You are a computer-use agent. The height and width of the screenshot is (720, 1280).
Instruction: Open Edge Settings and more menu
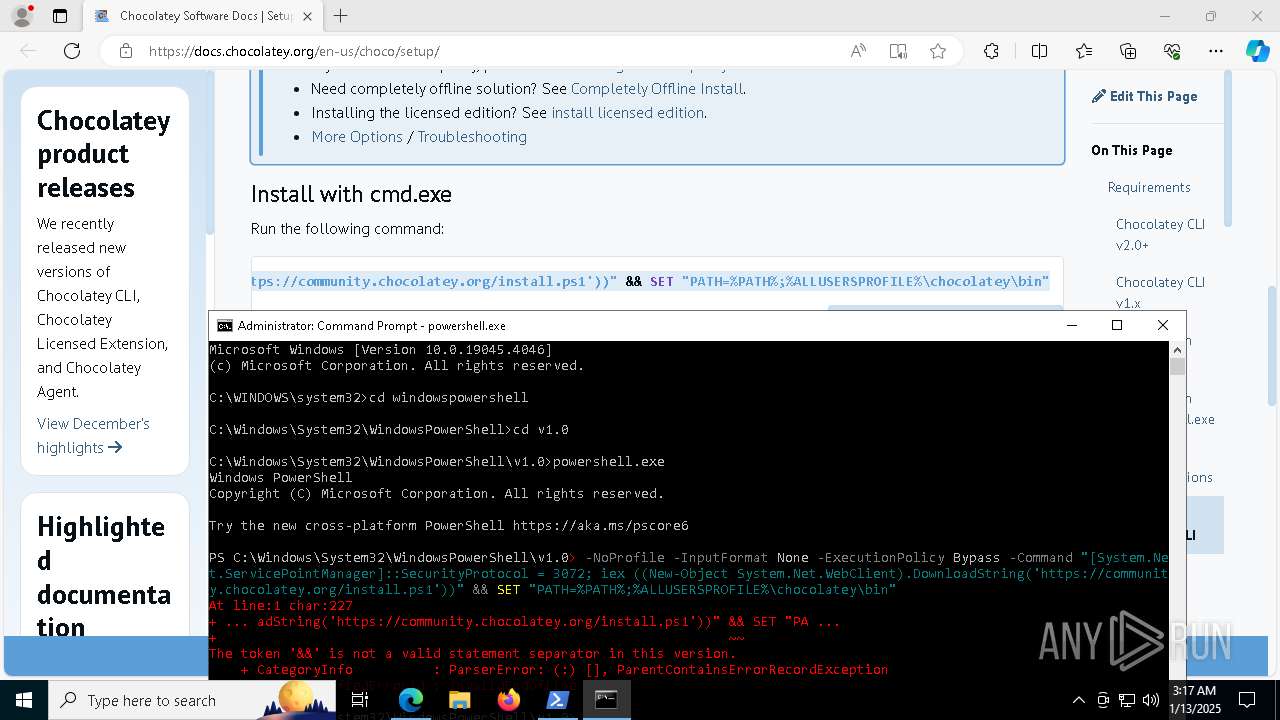[x=1216, y=51]
